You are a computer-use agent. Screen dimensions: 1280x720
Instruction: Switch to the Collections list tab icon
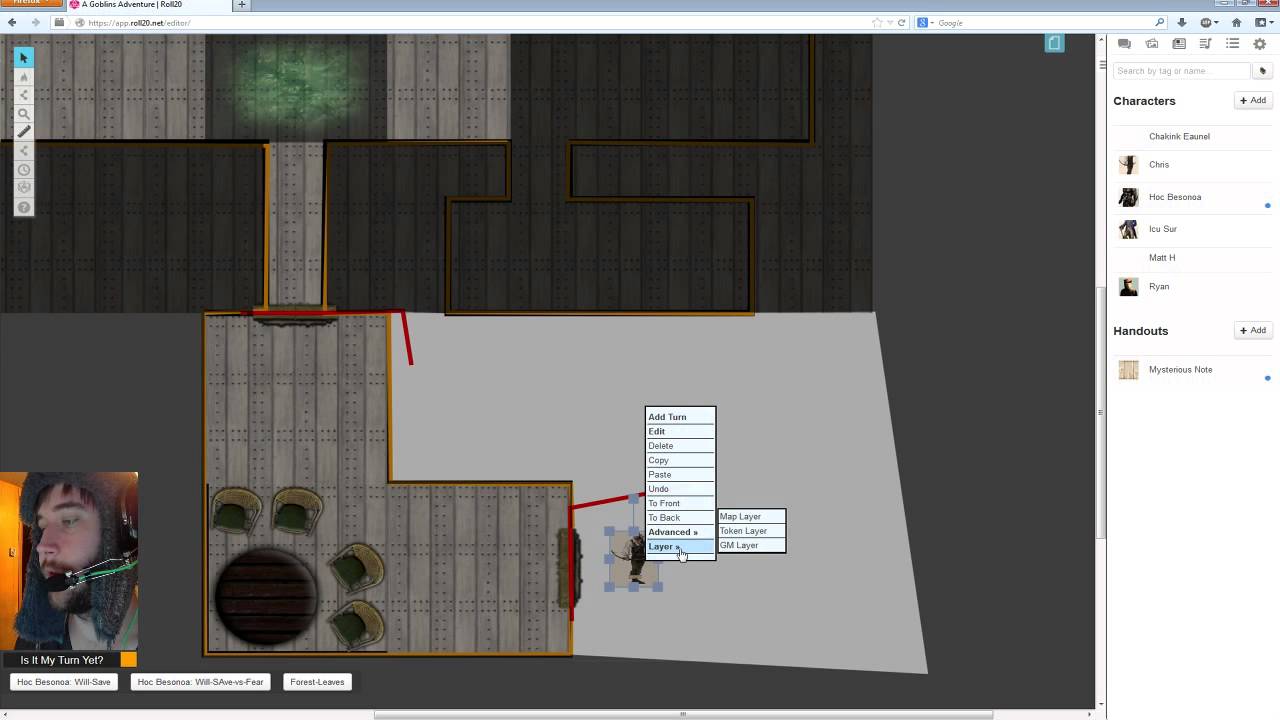[x=1232, y=44]
